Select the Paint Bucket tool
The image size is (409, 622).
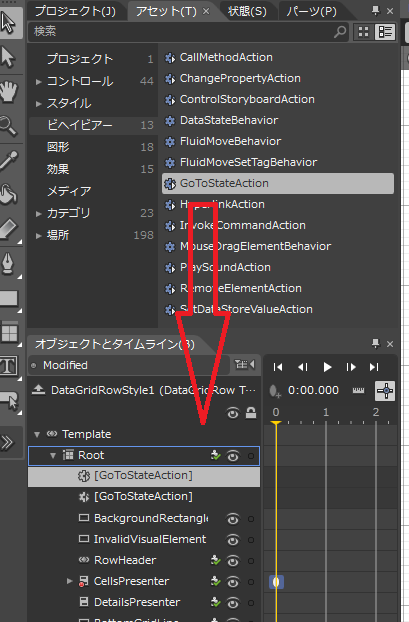[9, 194]
